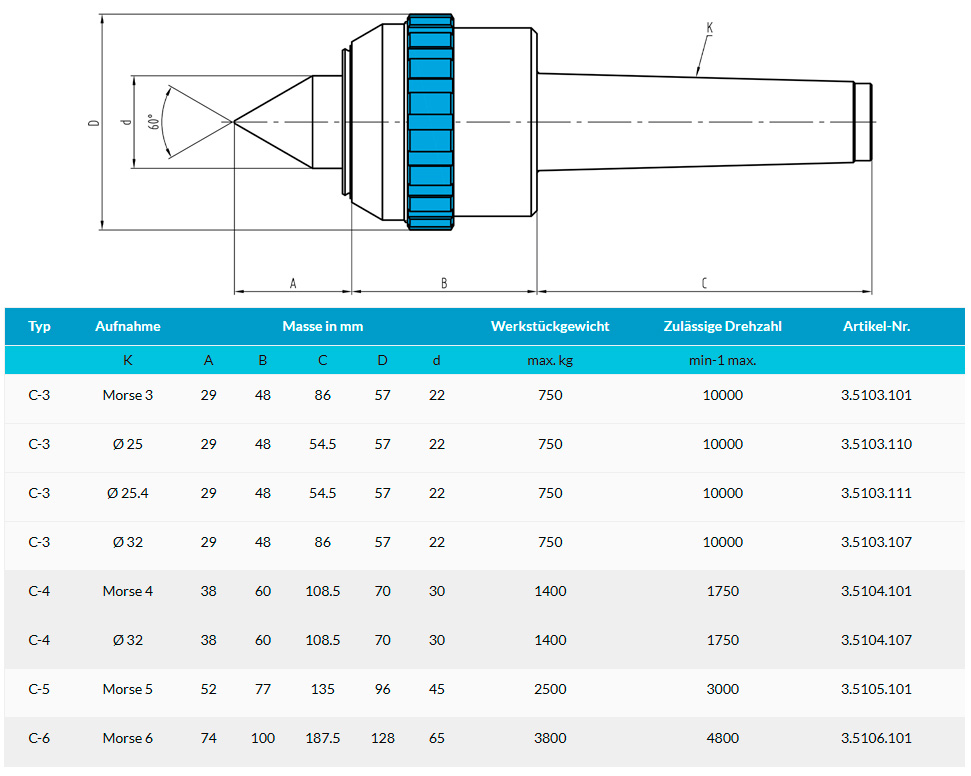Click the Werkstückgewicht column header
Image resolution: width=971 pixels, height=776 pixels.
click(x=550, y=326)
